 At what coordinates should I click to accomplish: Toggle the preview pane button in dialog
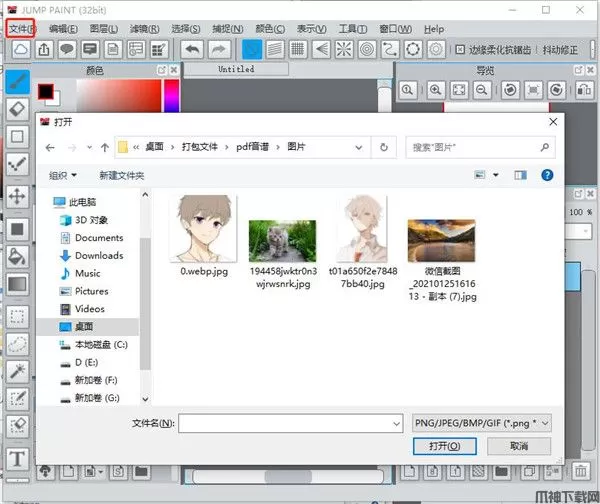coord(520,175)
